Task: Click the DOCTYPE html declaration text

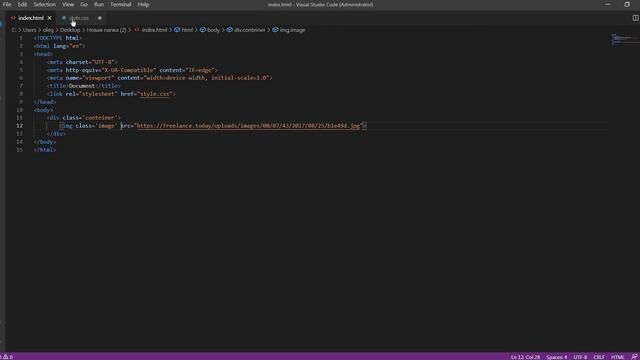Action: click(58, 38)
